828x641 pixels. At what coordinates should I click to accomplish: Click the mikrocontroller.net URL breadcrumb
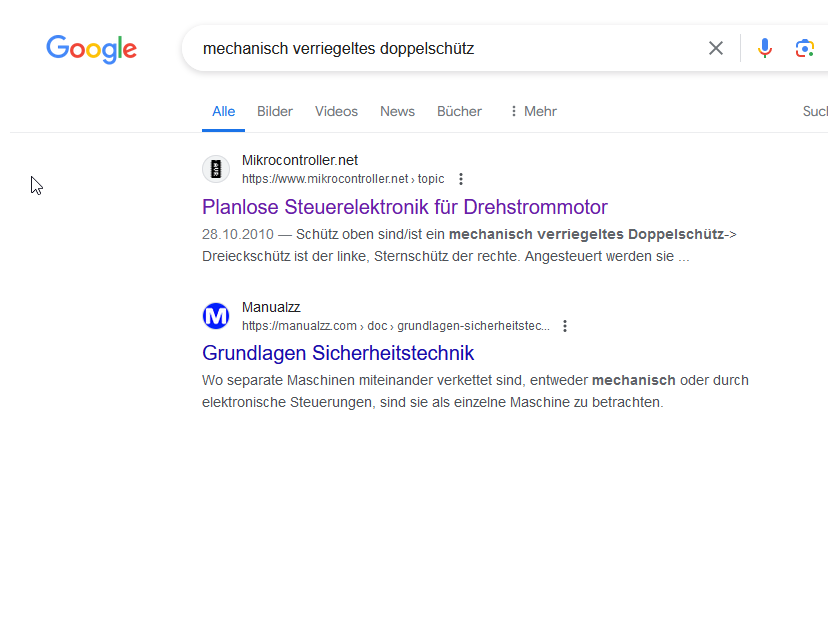(343, 179)
